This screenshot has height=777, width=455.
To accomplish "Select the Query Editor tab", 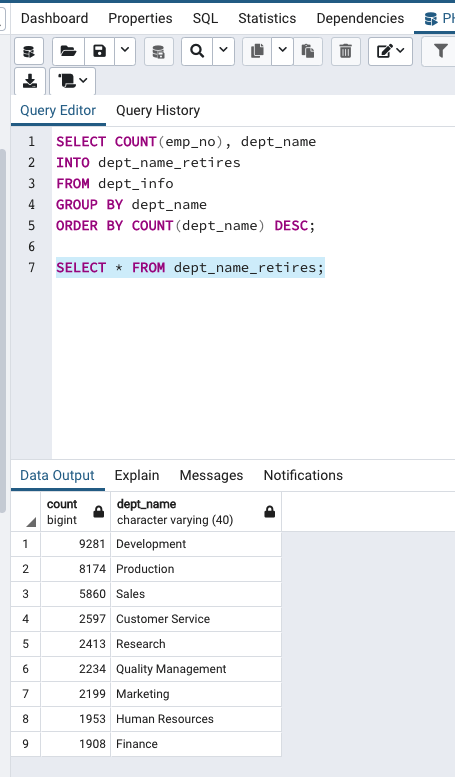I will [58, 111].
